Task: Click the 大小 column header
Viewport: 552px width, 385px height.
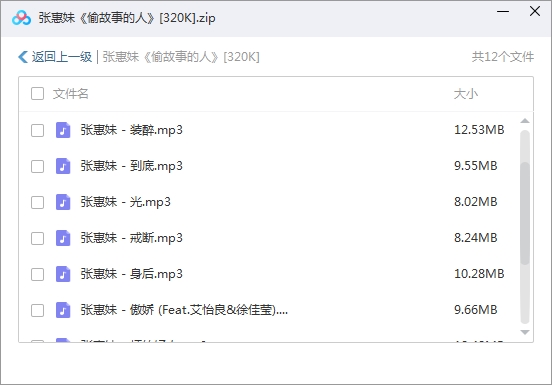Action: pyautogui.click(x=465, y=94)
